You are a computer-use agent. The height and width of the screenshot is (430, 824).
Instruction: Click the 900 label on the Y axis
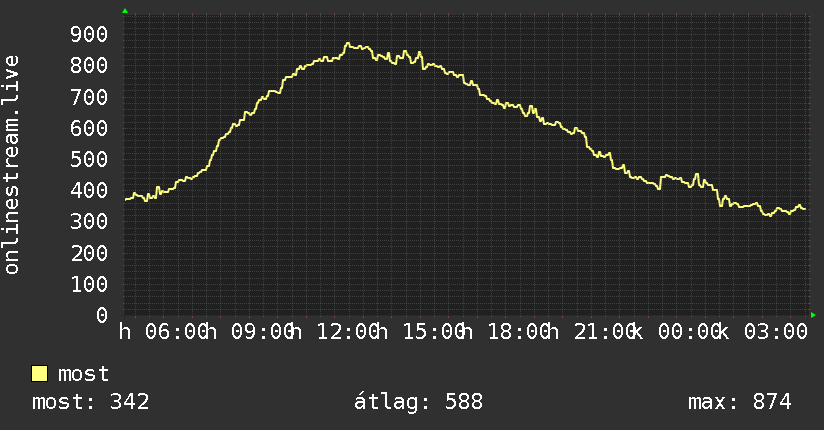click(89, 35)
